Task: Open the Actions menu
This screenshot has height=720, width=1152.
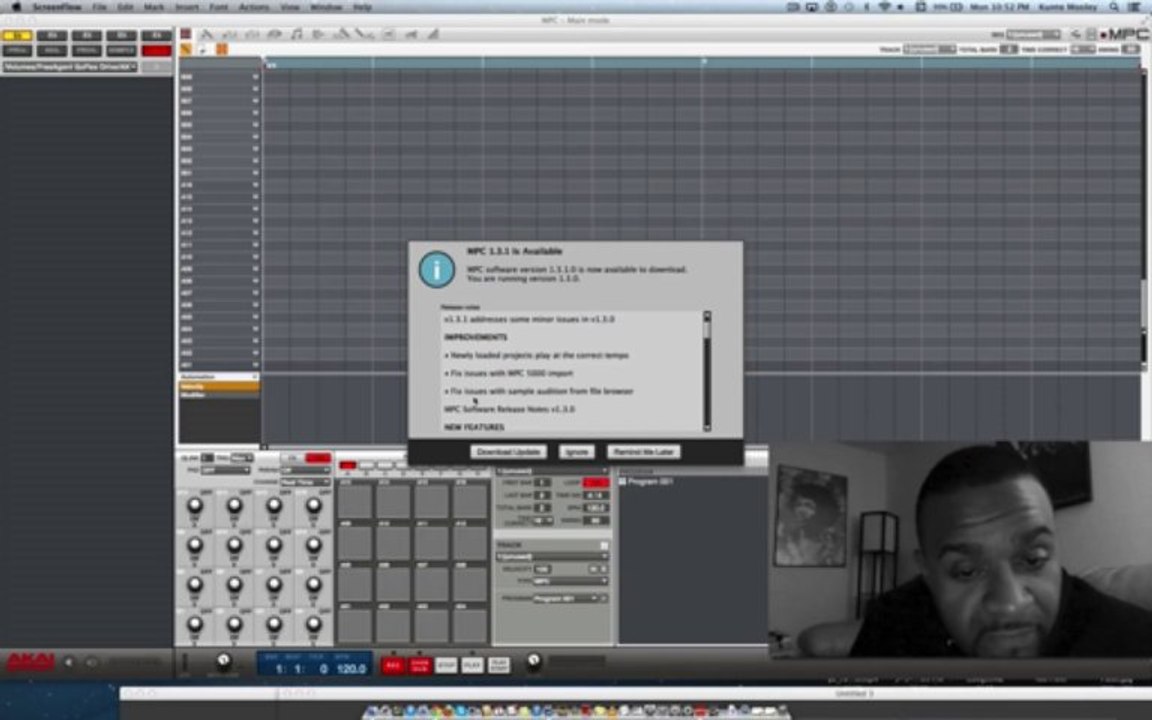Action: pos(253,7)
